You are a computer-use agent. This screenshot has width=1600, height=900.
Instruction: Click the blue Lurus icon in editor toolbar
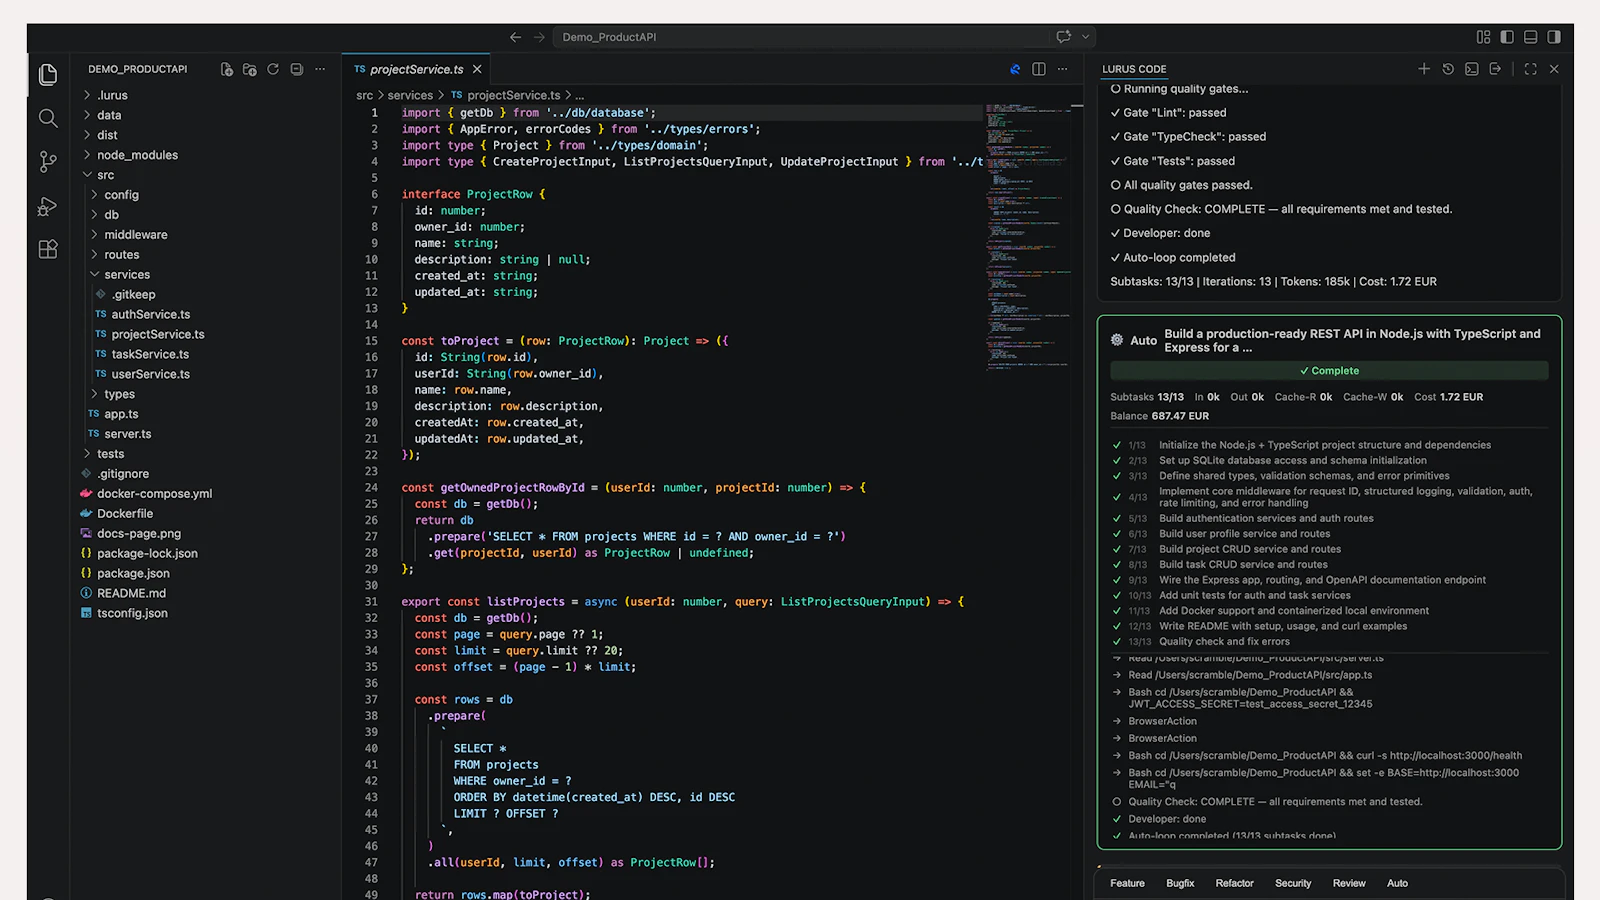1015,69
